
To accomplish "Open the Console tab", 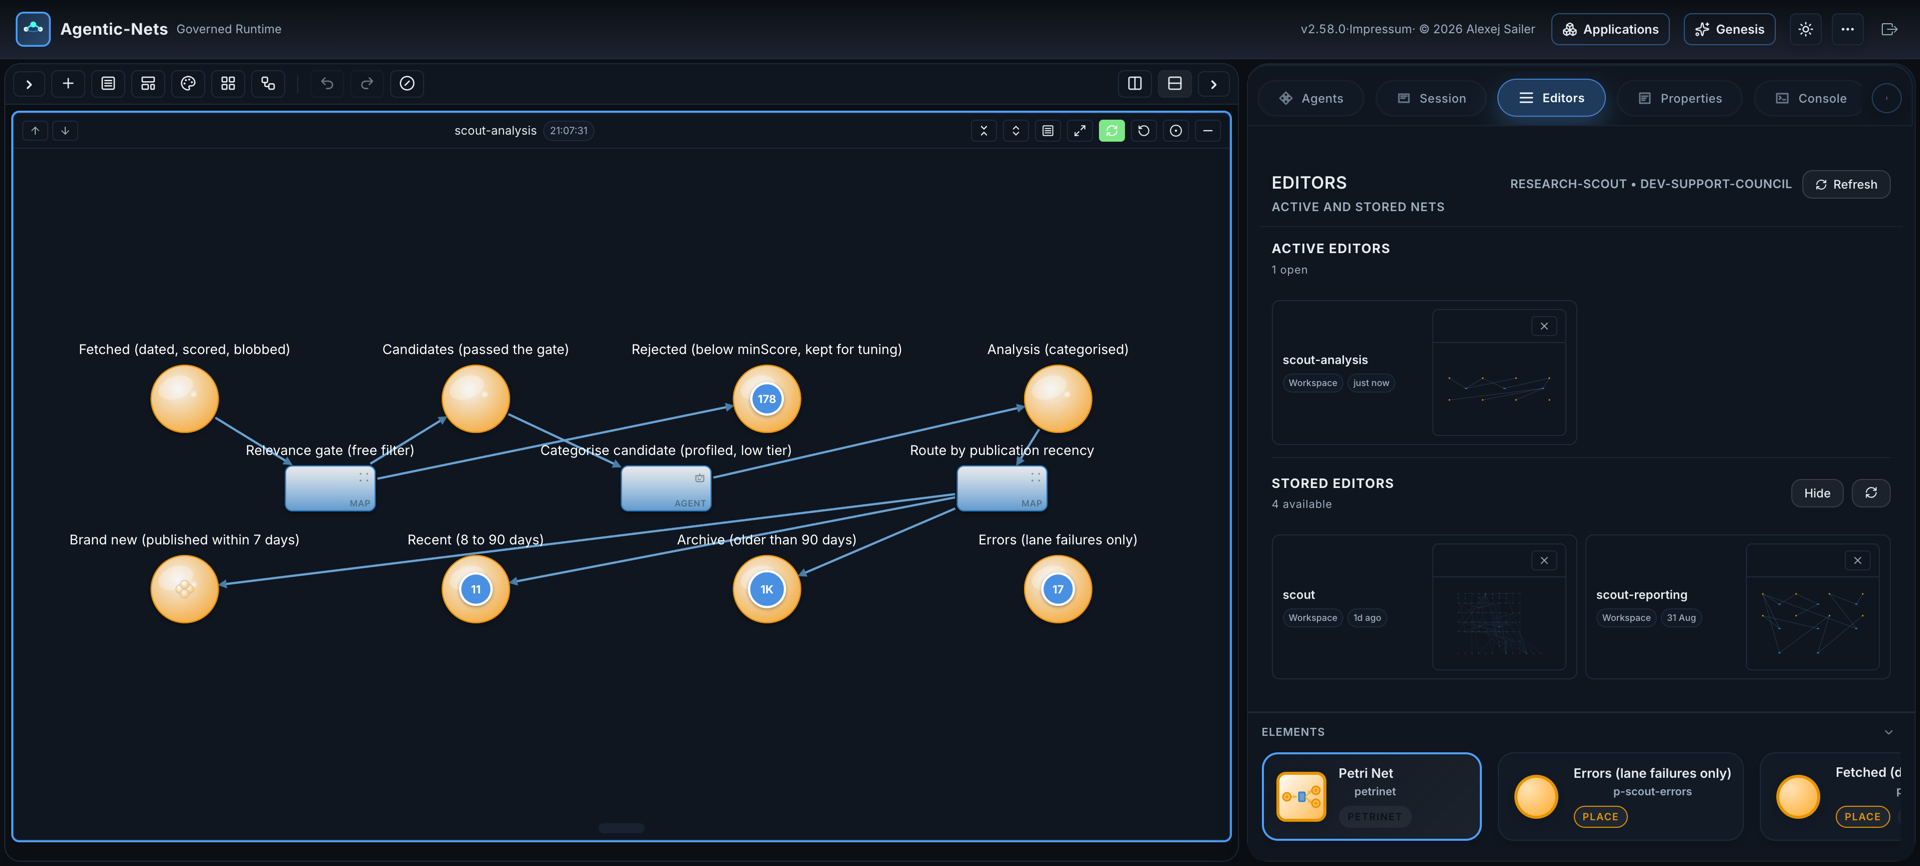I will point(1811,98).
